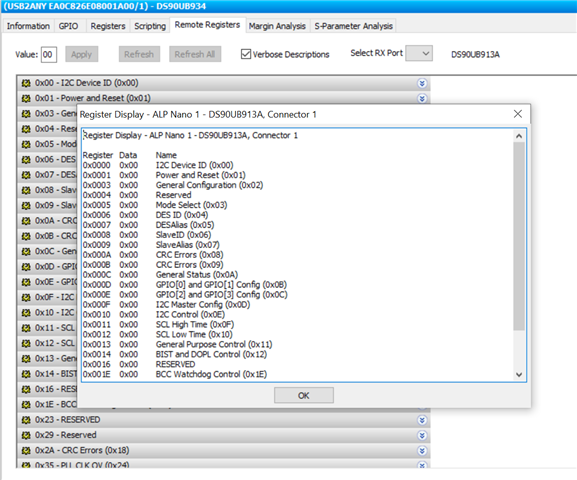Click the chip icon on the 0x12 row
This screenshot has height=480, width=577.
pyautogui.click(x=26, y=343)
